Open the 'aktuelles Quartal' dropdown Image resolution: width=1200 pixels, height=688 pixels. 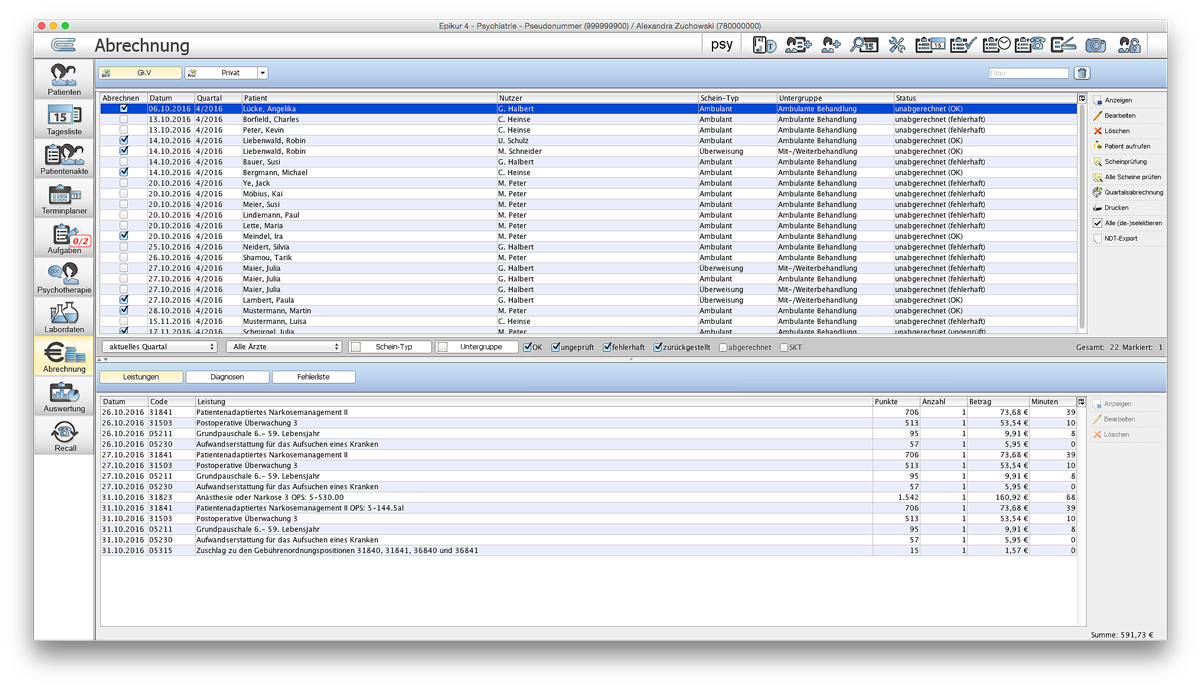160,347
